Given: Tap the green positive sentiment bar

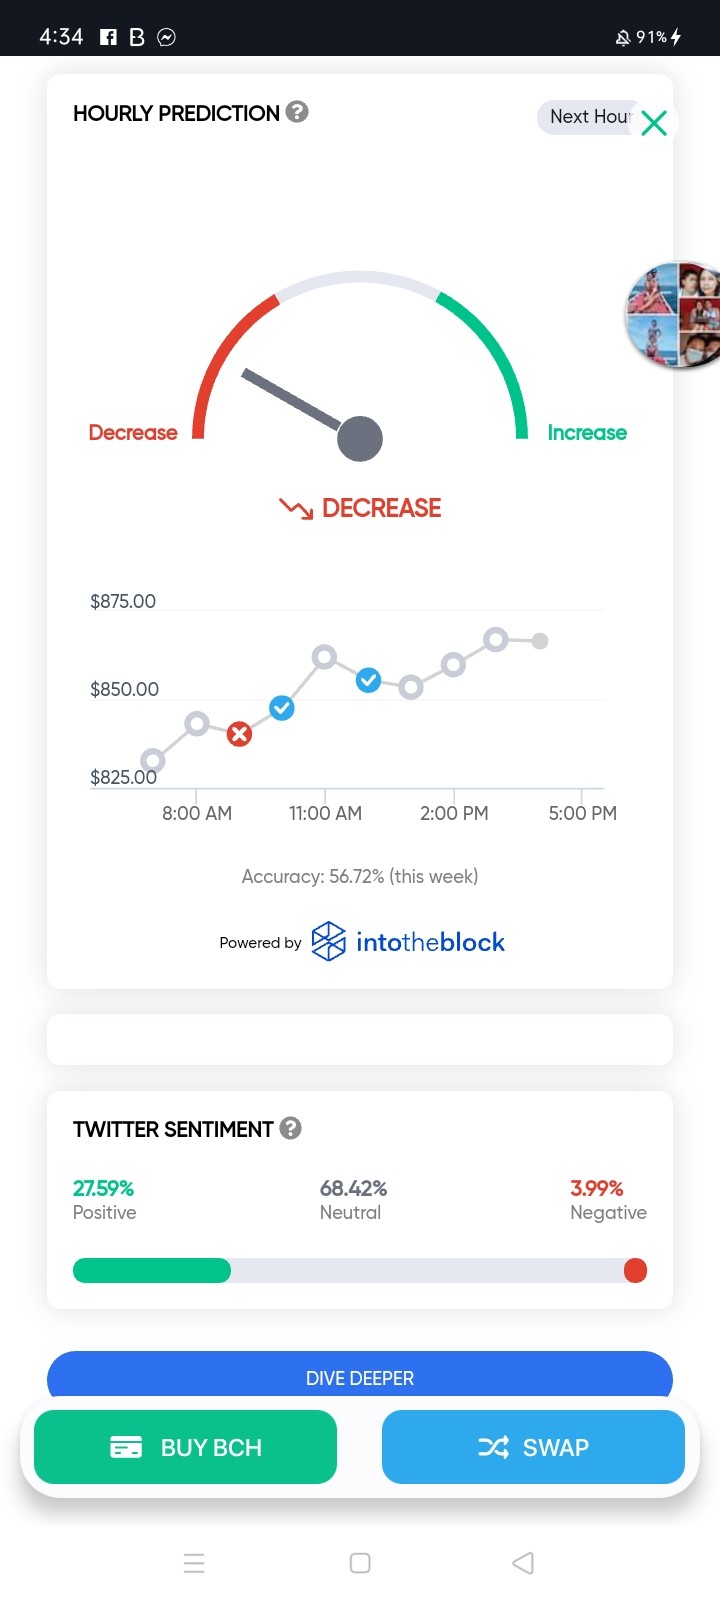Looking at the screenshot, I should click(x=152, y=1270).
